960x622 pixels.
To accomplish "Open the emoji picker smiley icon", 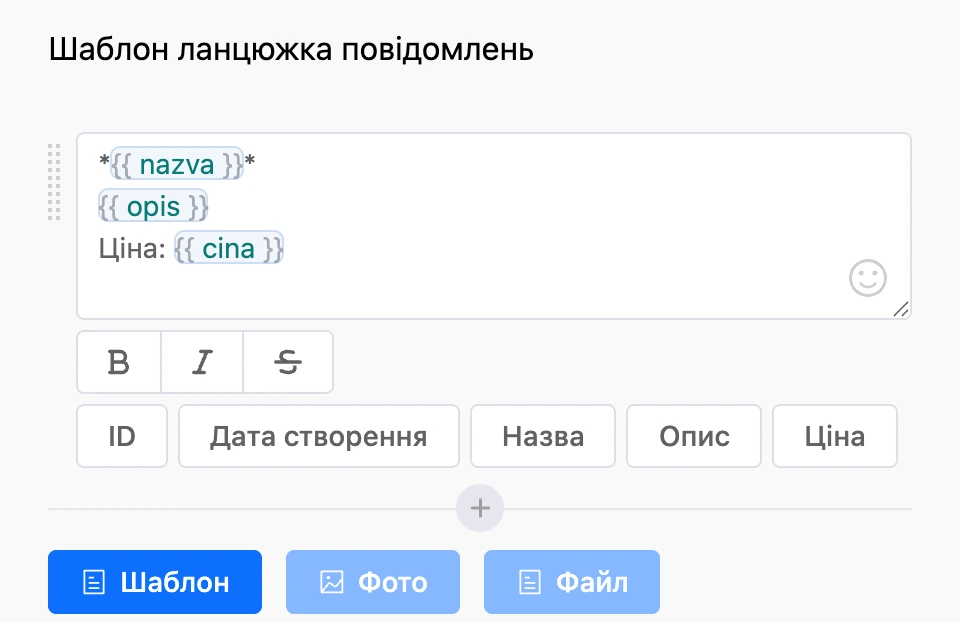I will [868, 278].
